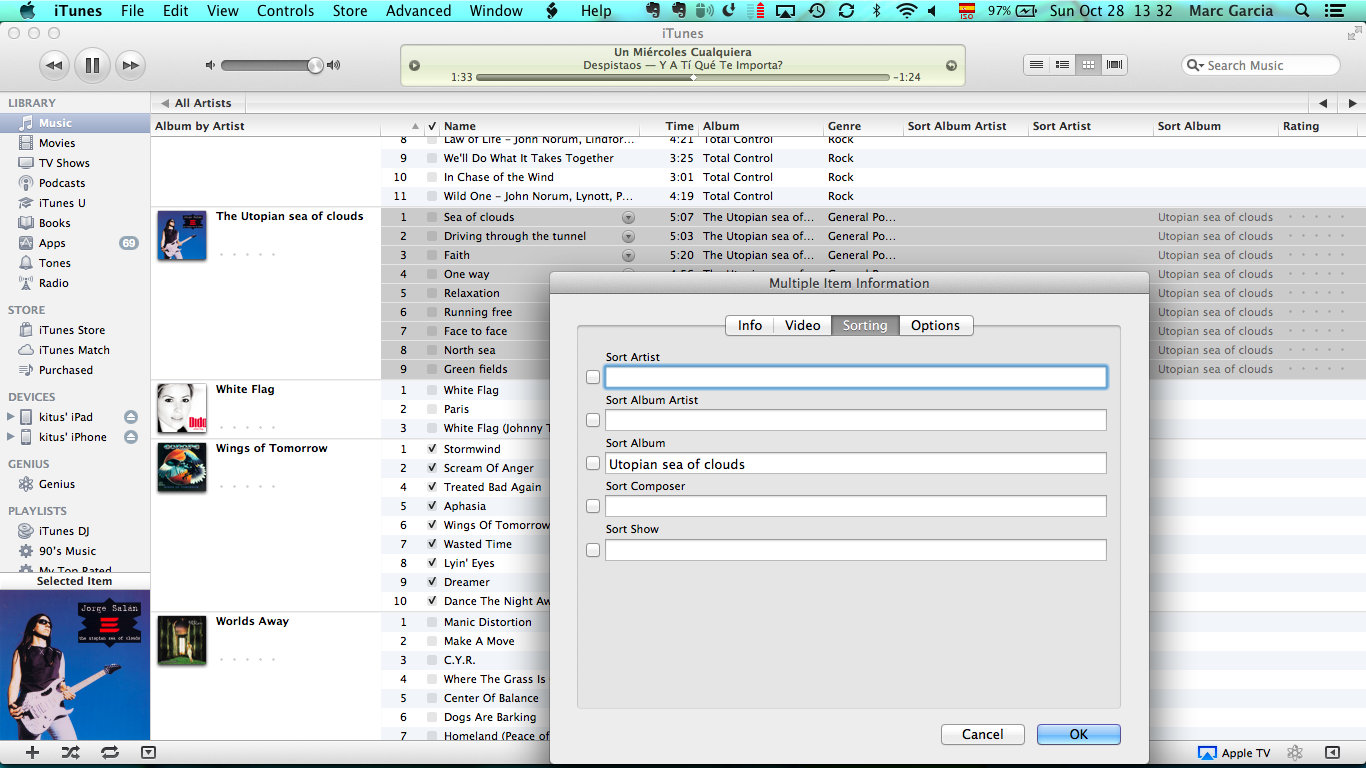The width and height of the screenshot is (1366, 768).
Task: Toggle repeat mode
Action: point(110,753)
